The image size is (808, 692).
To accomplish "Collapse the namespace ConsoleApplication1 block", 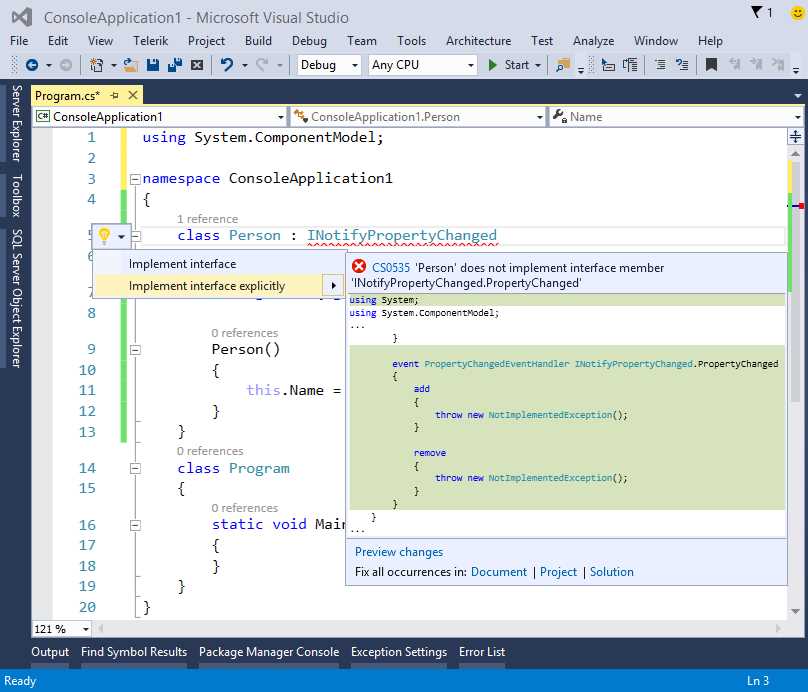I will pyautogui.click(x=135, y=179).
